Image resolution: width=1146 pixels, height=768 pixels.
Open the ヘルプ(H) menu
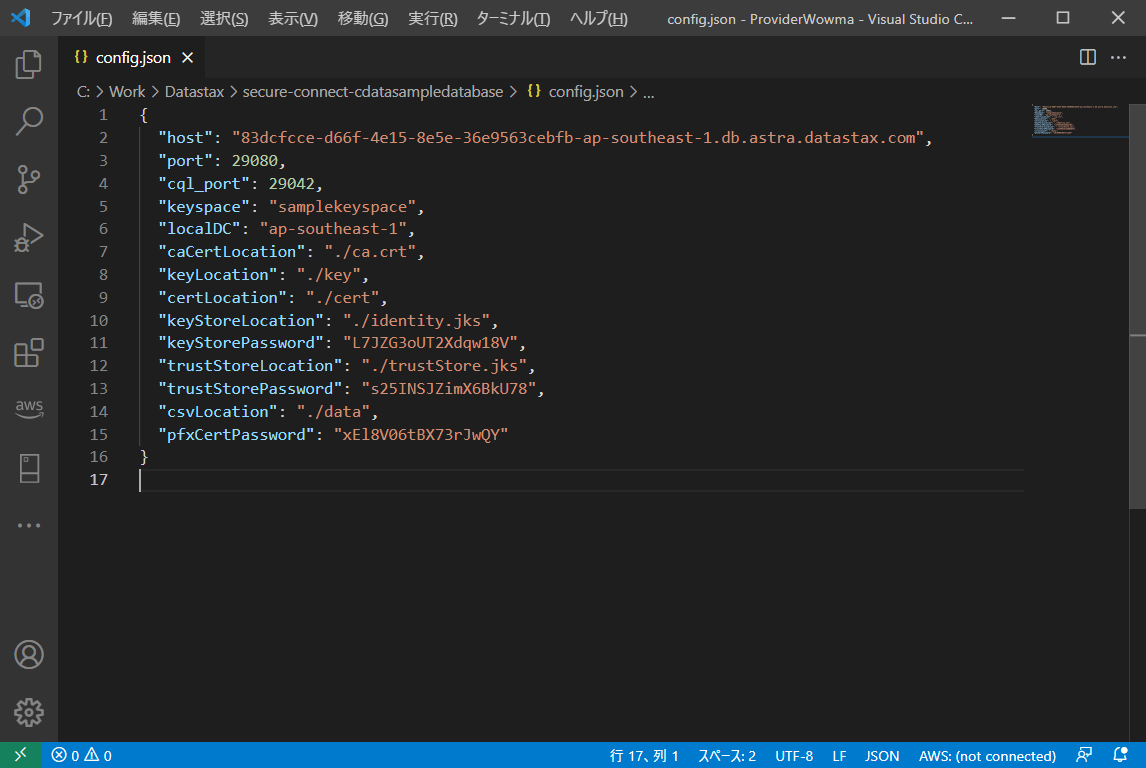tap(599, 18)
